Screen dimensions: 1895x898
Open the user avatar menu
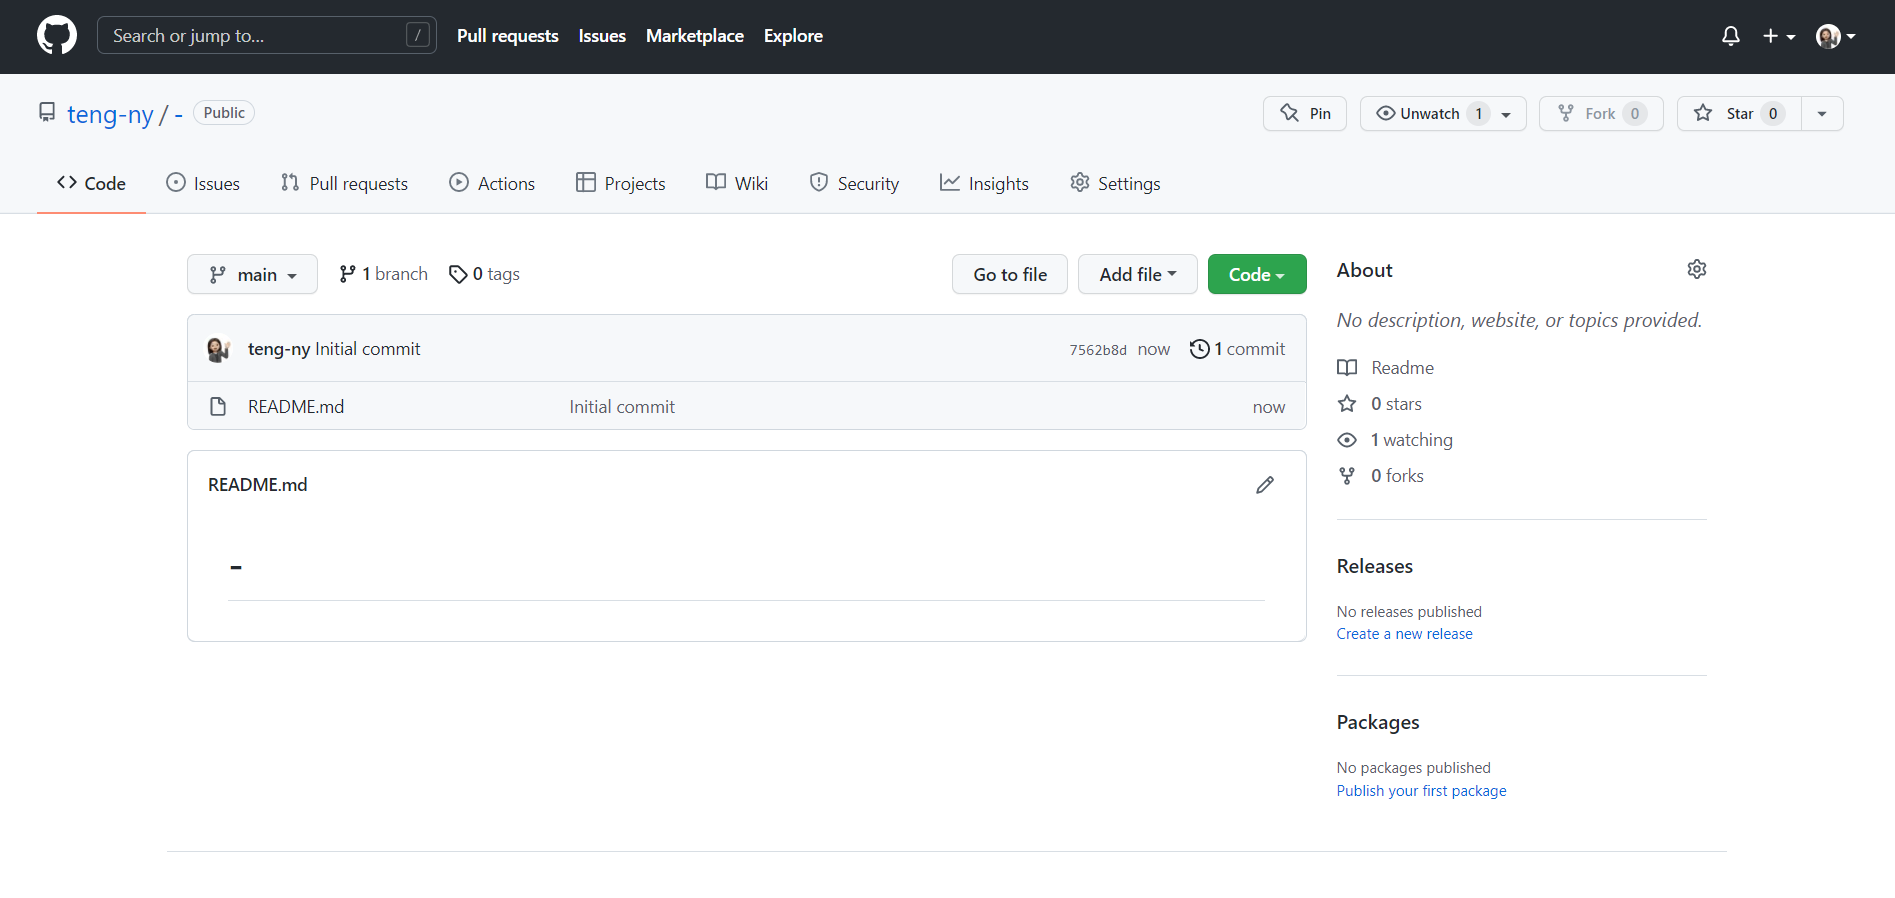1836,36
